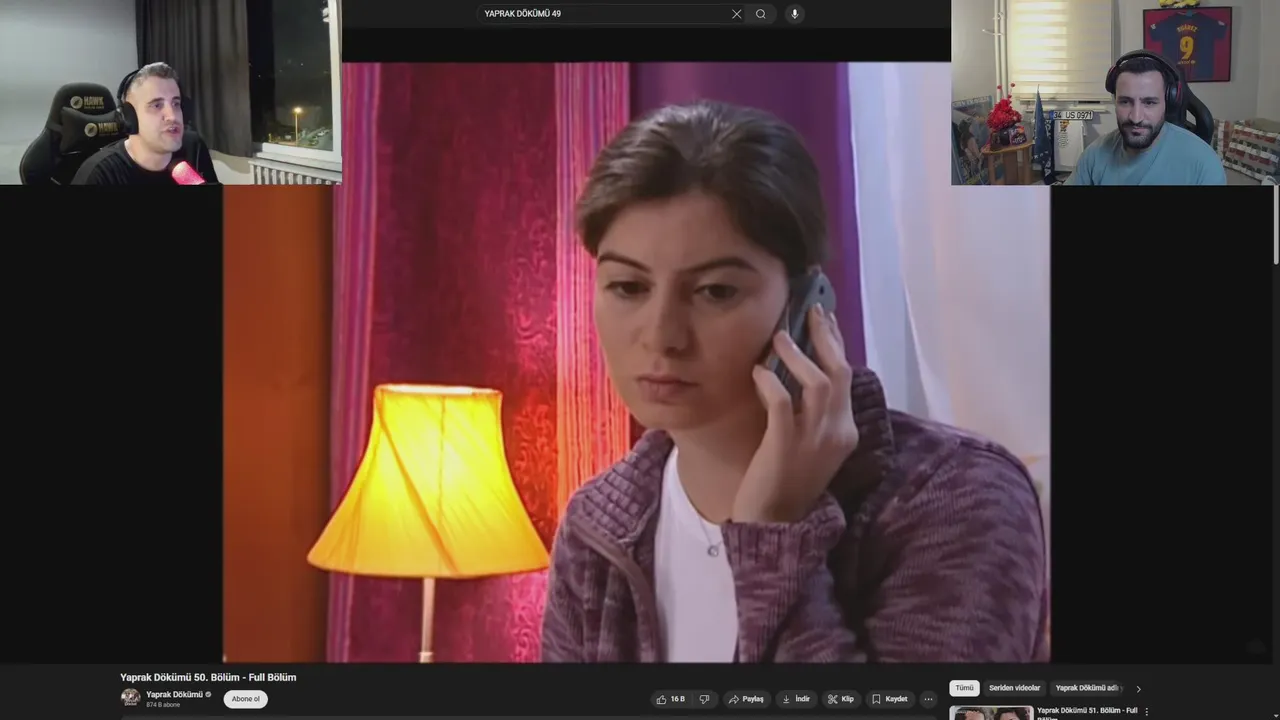1280x720 pixels.
Task: Clear the search box with the X icon
Action: tap(737, 14)
